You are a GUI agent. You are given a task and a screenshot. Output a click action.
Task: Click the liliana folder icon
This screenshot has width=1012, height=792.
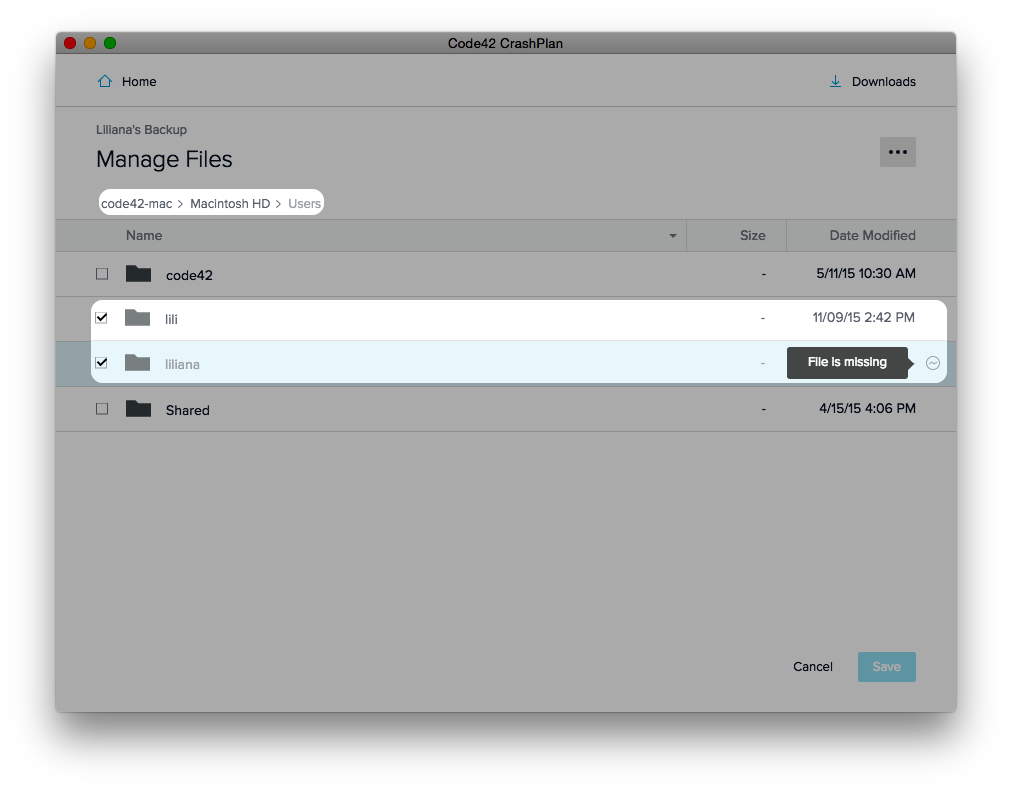(138, 363)
